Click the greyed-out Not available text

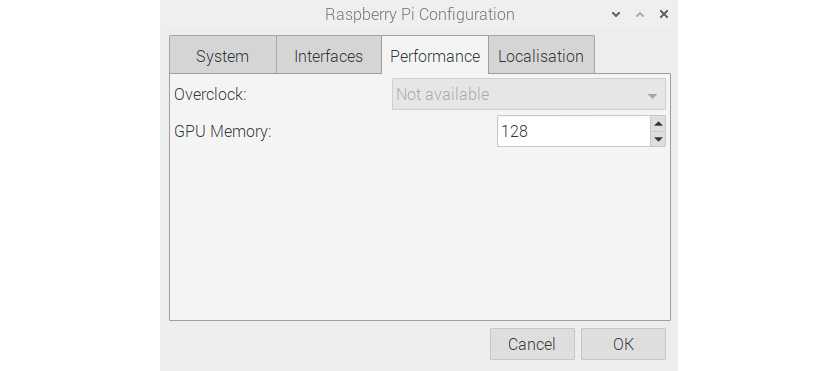tap(443, 95)
